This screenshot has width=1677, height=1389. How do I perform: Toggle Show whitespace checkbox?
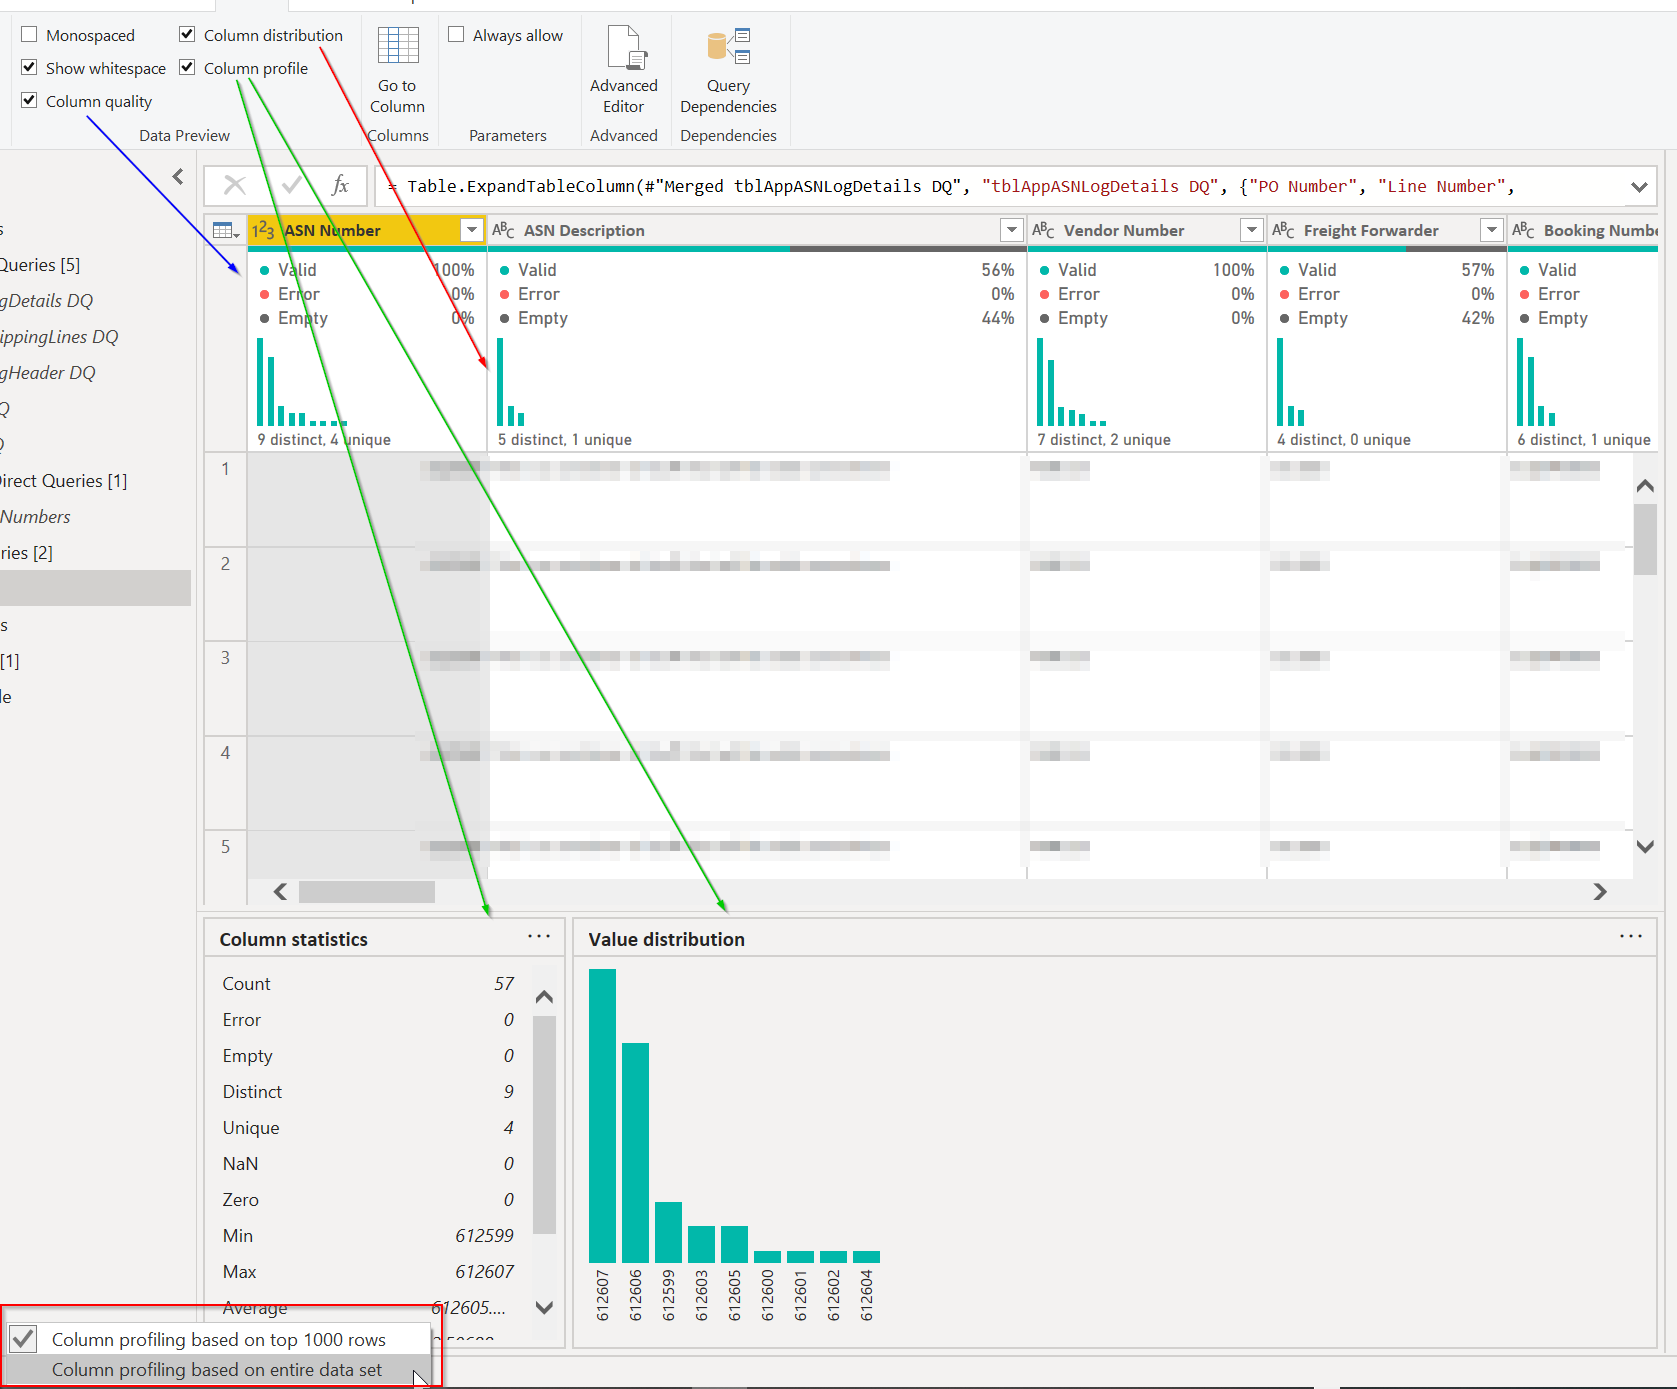tap(29, 68)
